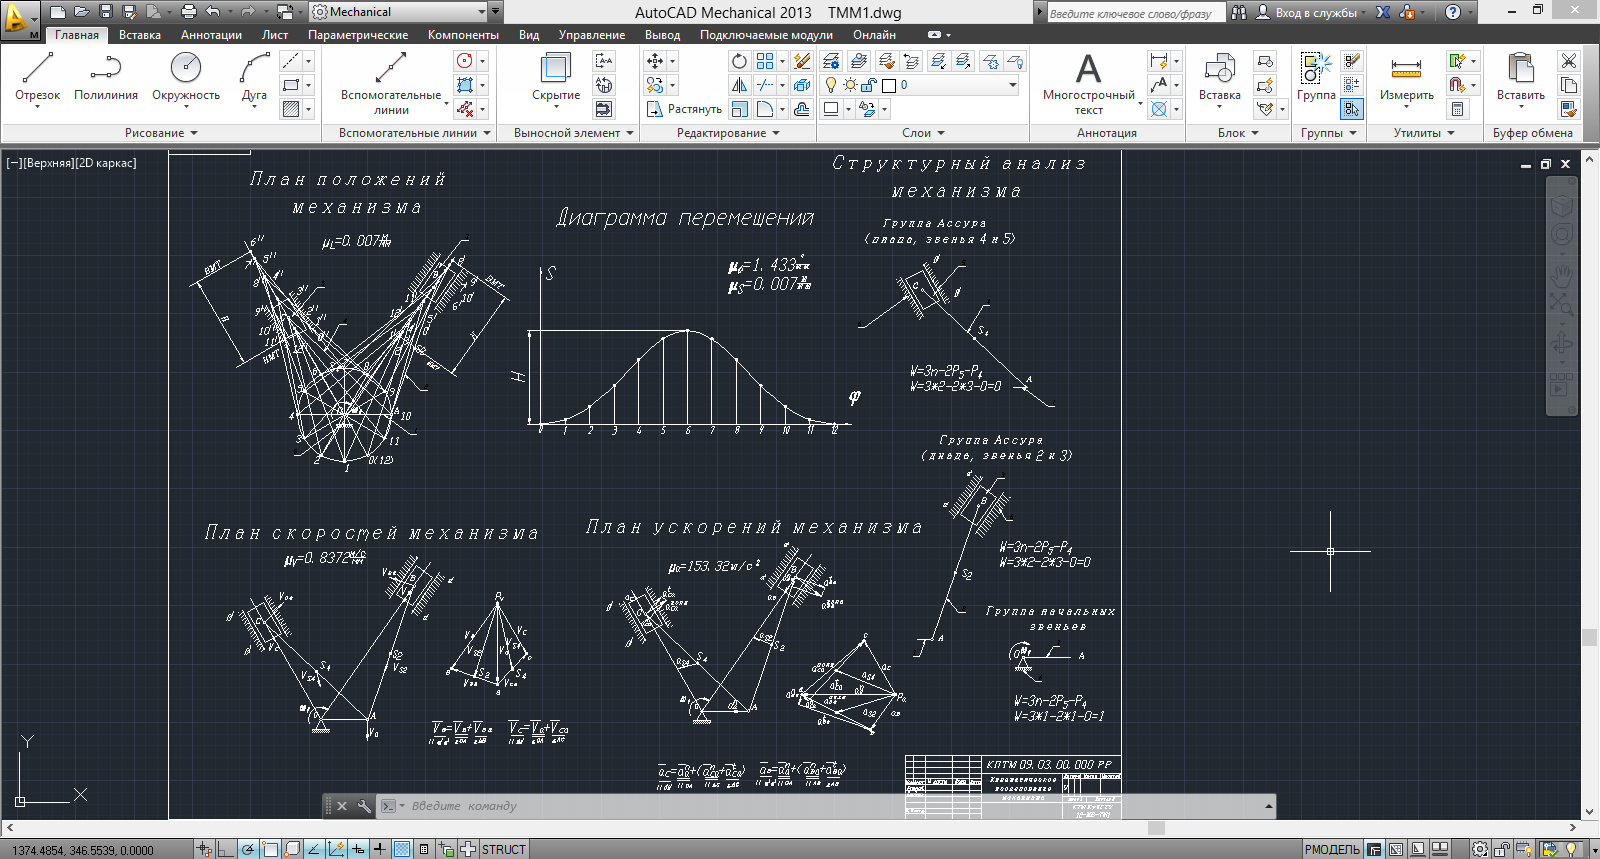
Task: Open the help question mark button
Action: click(x=1453, y=12)
